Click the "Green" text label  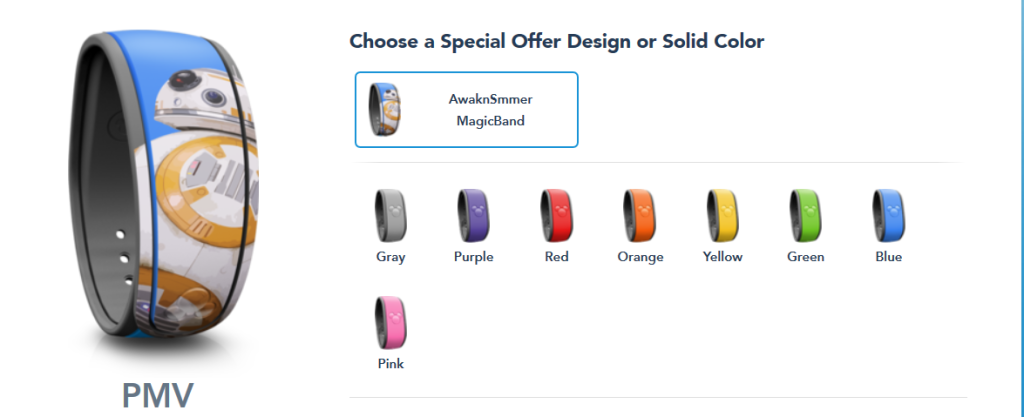point(806,256)
